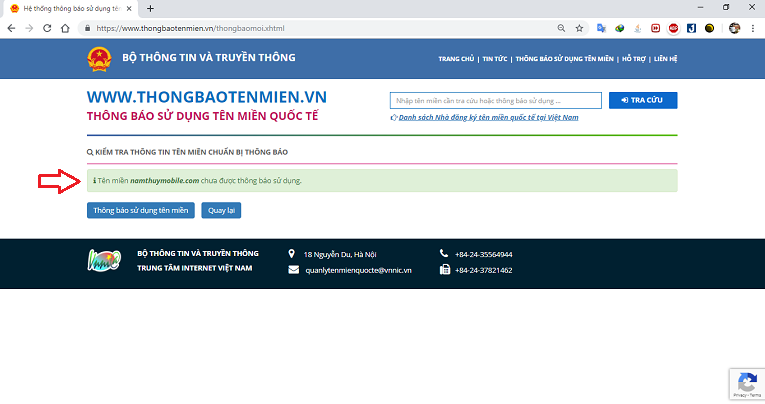Click the quanlytenmienquocte@vnnic.vn email address
765x404 pixels.
click(x=359, y=270)
